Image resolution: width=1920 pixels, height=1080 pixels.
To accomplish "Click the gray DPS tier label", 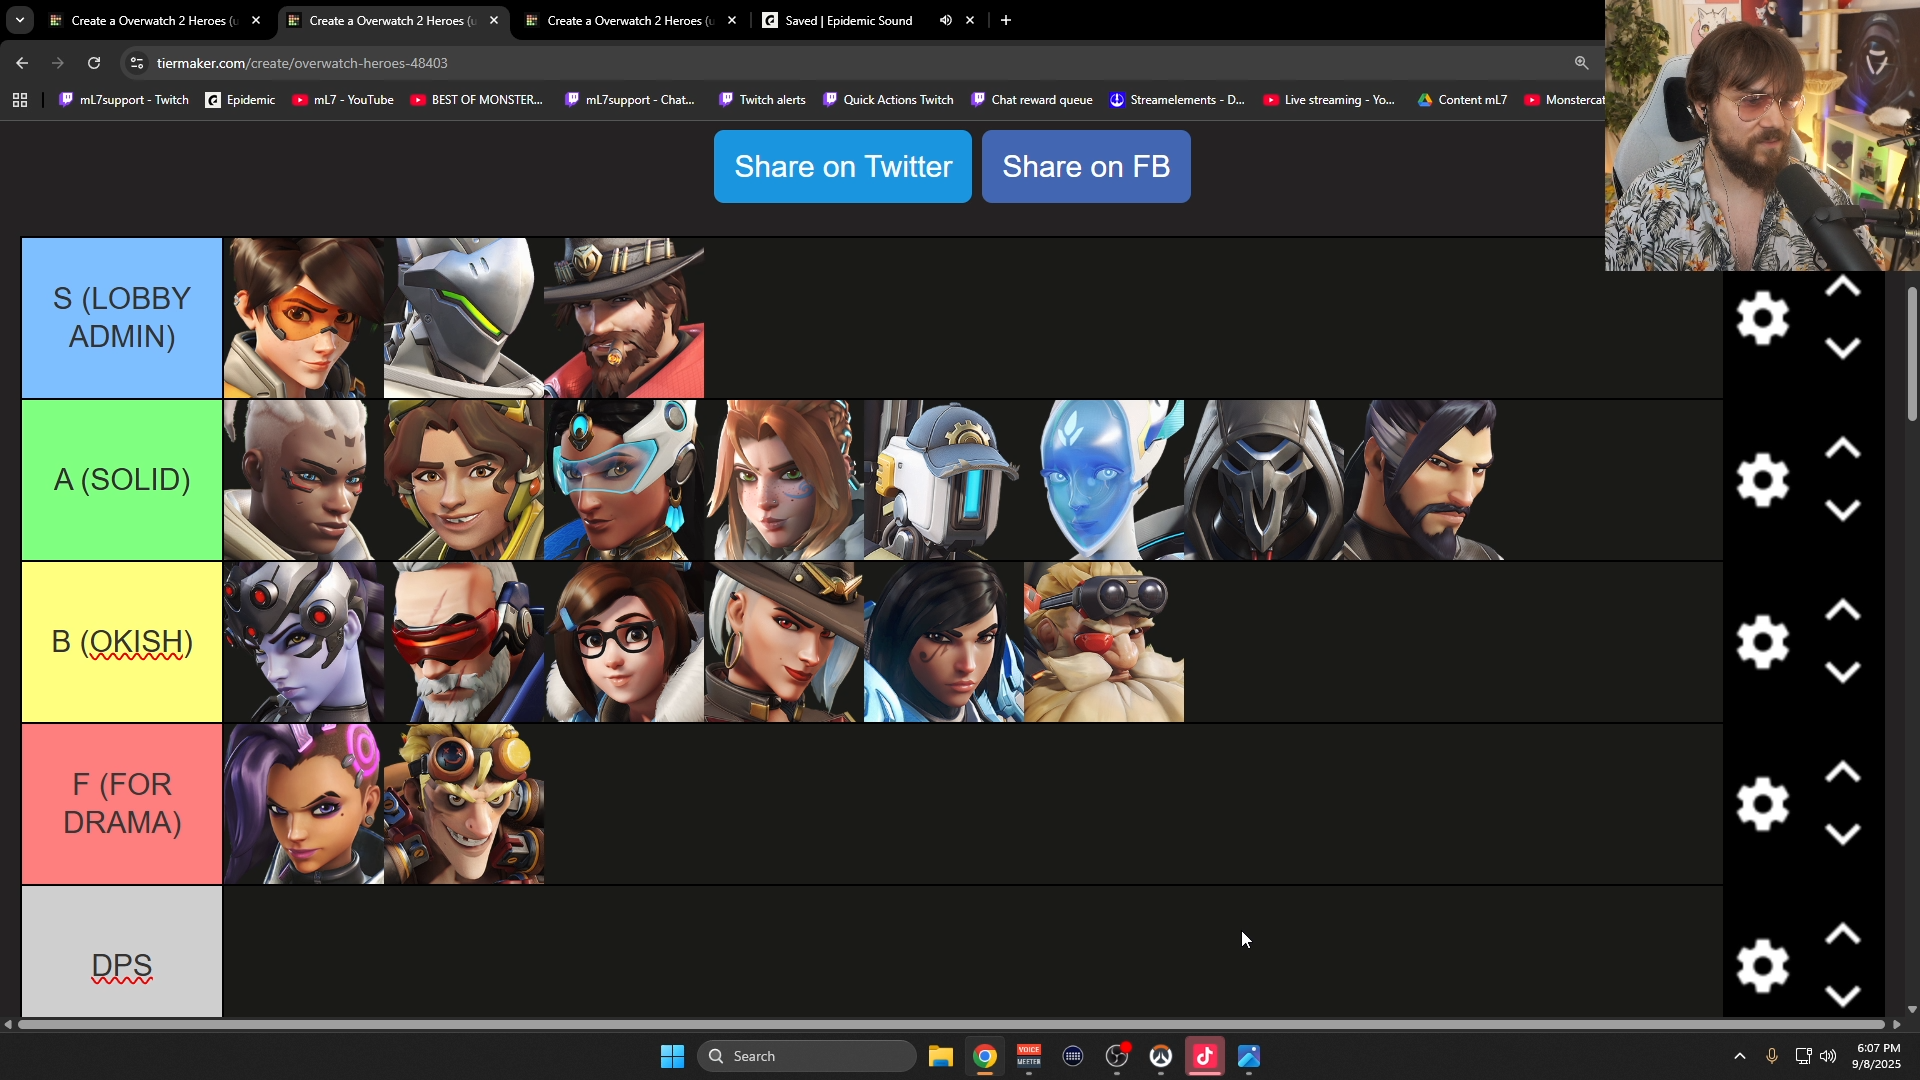I will tap(122, 952).
